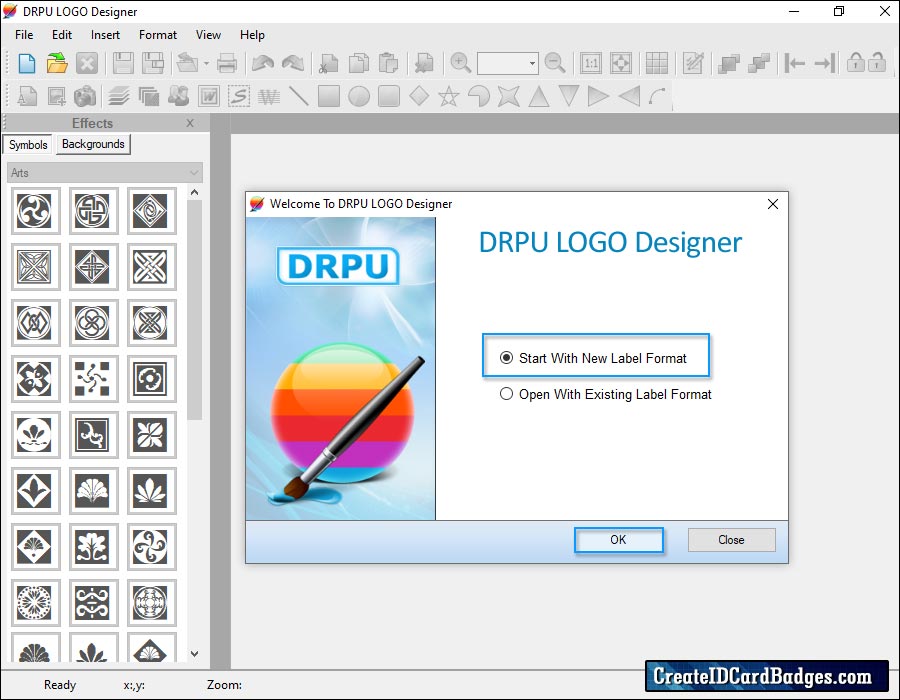Image resolution: width=900 pixels, height=700 pixels.
Task: Click the Ready status bar text
Action: [60, 685]
